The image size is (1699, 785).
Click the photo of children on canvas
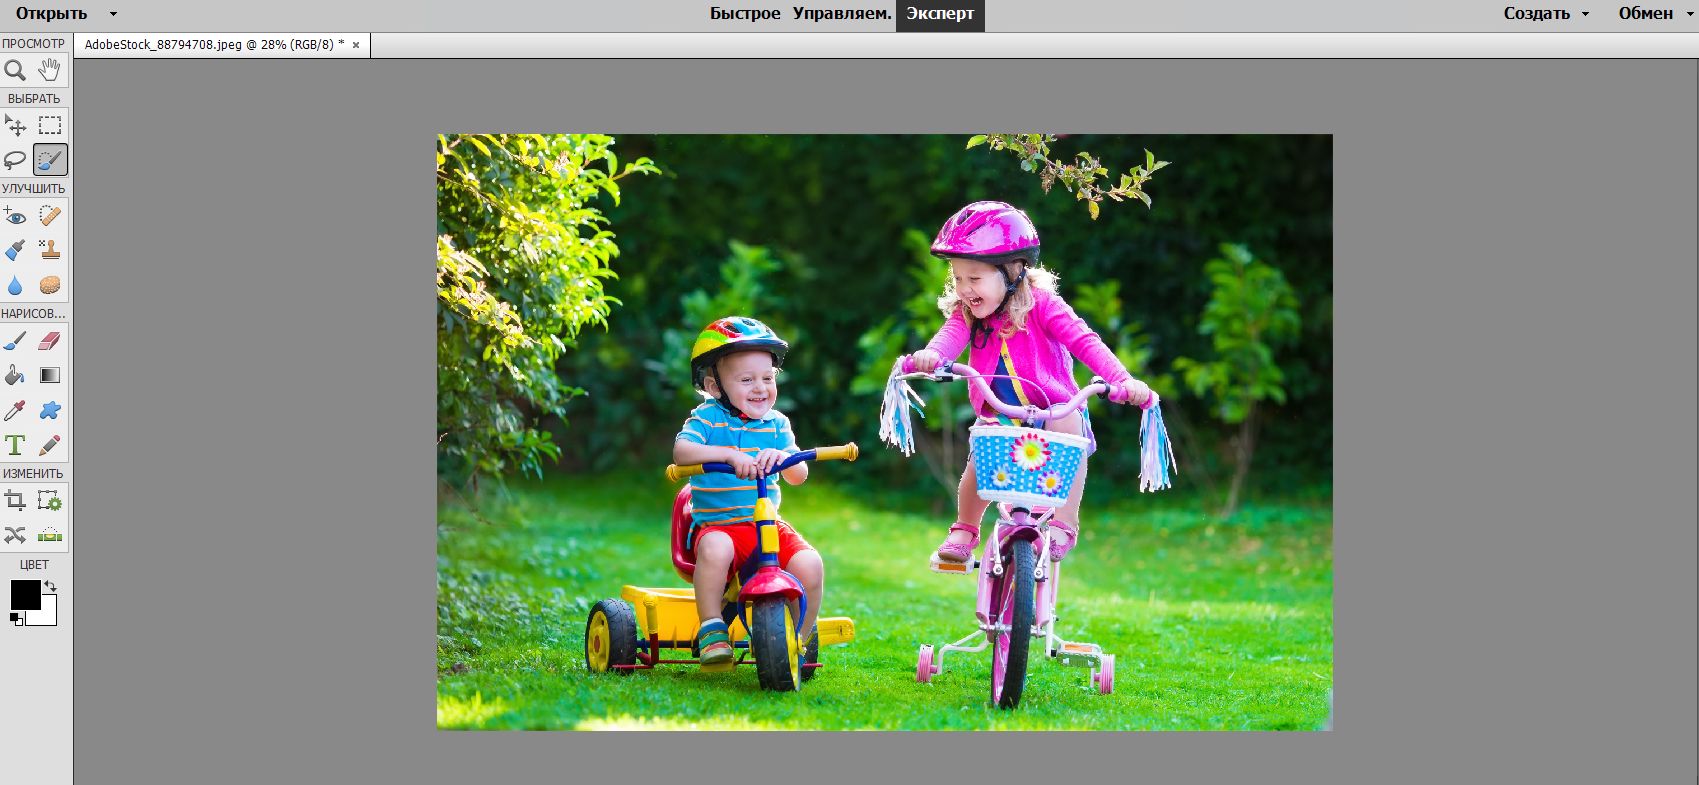(884, 432)
